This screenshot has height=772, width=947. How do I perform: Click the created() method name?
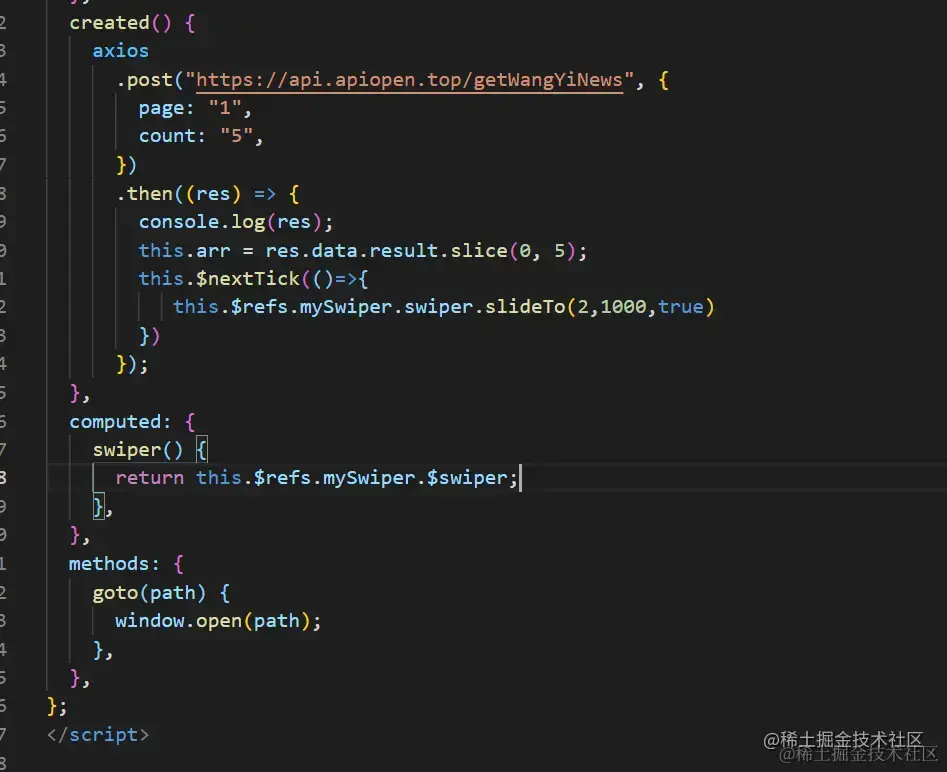pyautogui.click(x=109, y=23)
